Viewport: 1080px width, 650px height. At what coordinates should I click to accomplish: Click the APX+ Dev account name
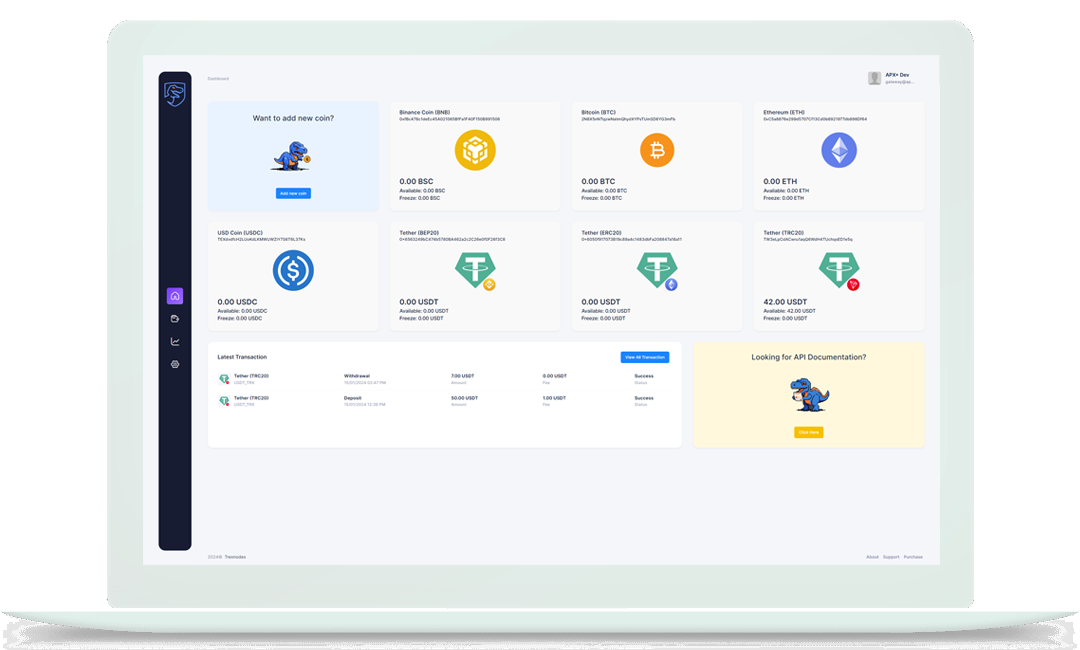[897, 75]
